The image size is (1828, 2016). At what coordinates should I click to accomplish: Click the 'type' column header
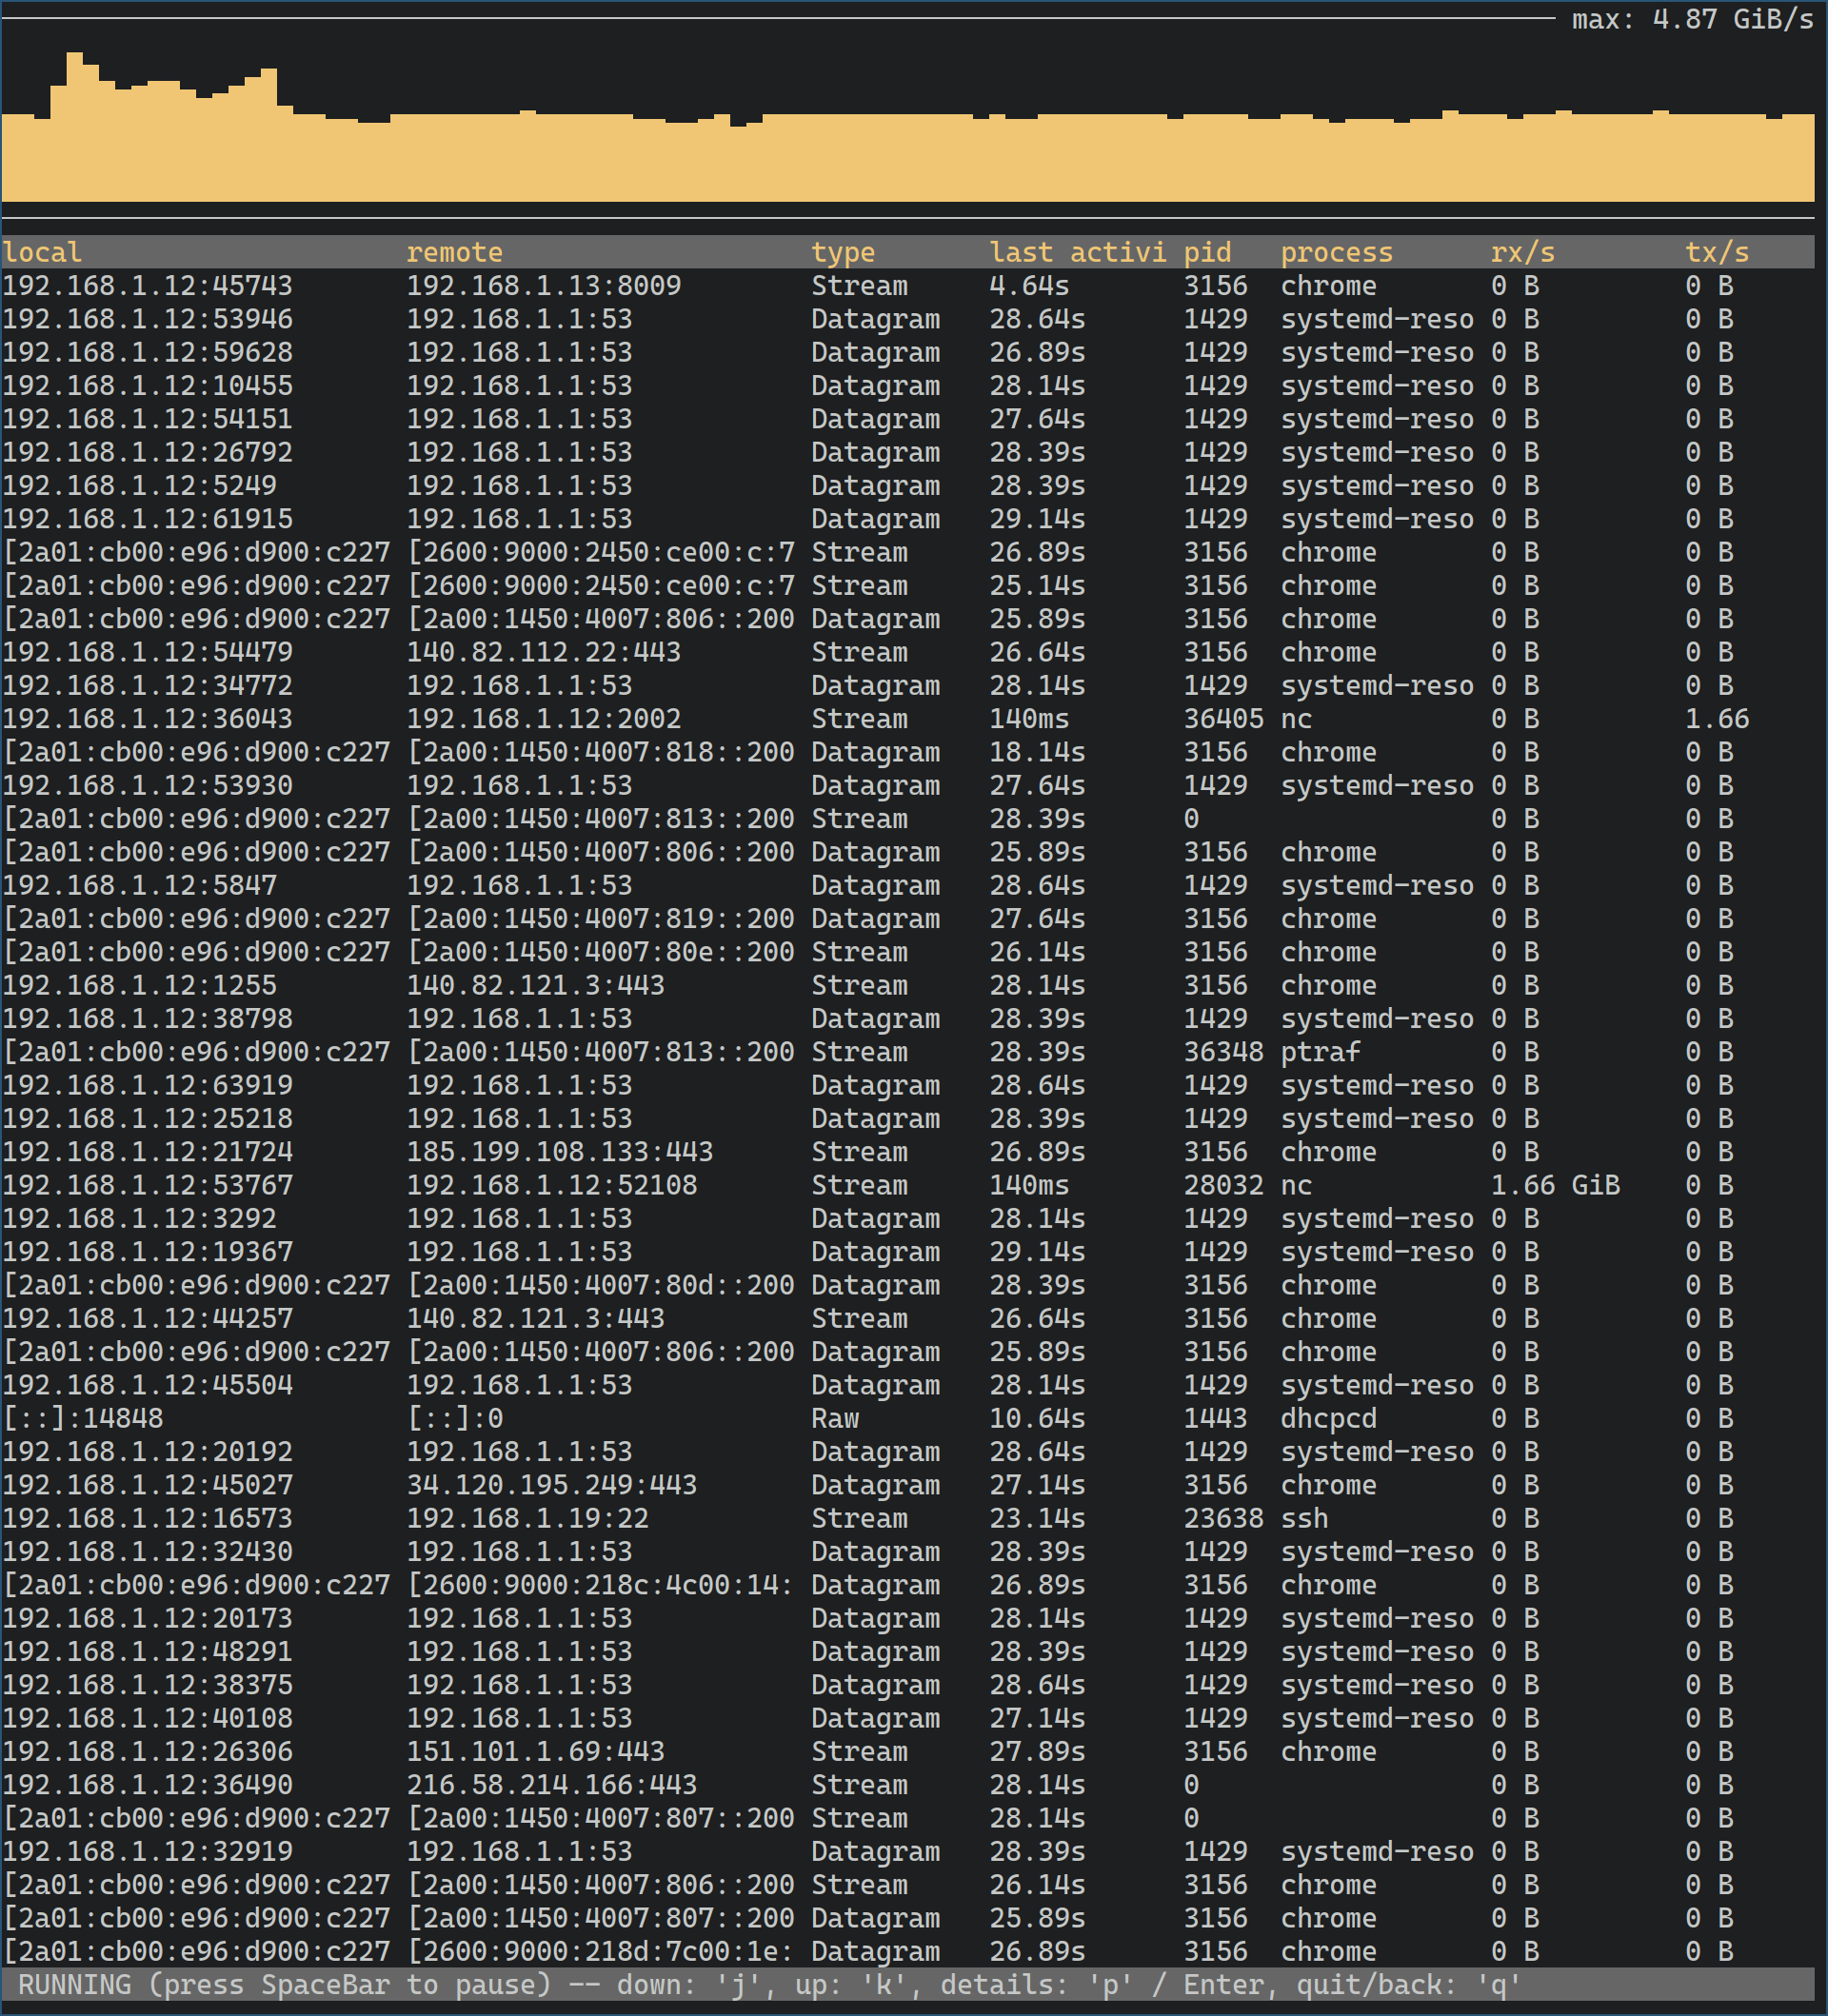tap(842, 252)
